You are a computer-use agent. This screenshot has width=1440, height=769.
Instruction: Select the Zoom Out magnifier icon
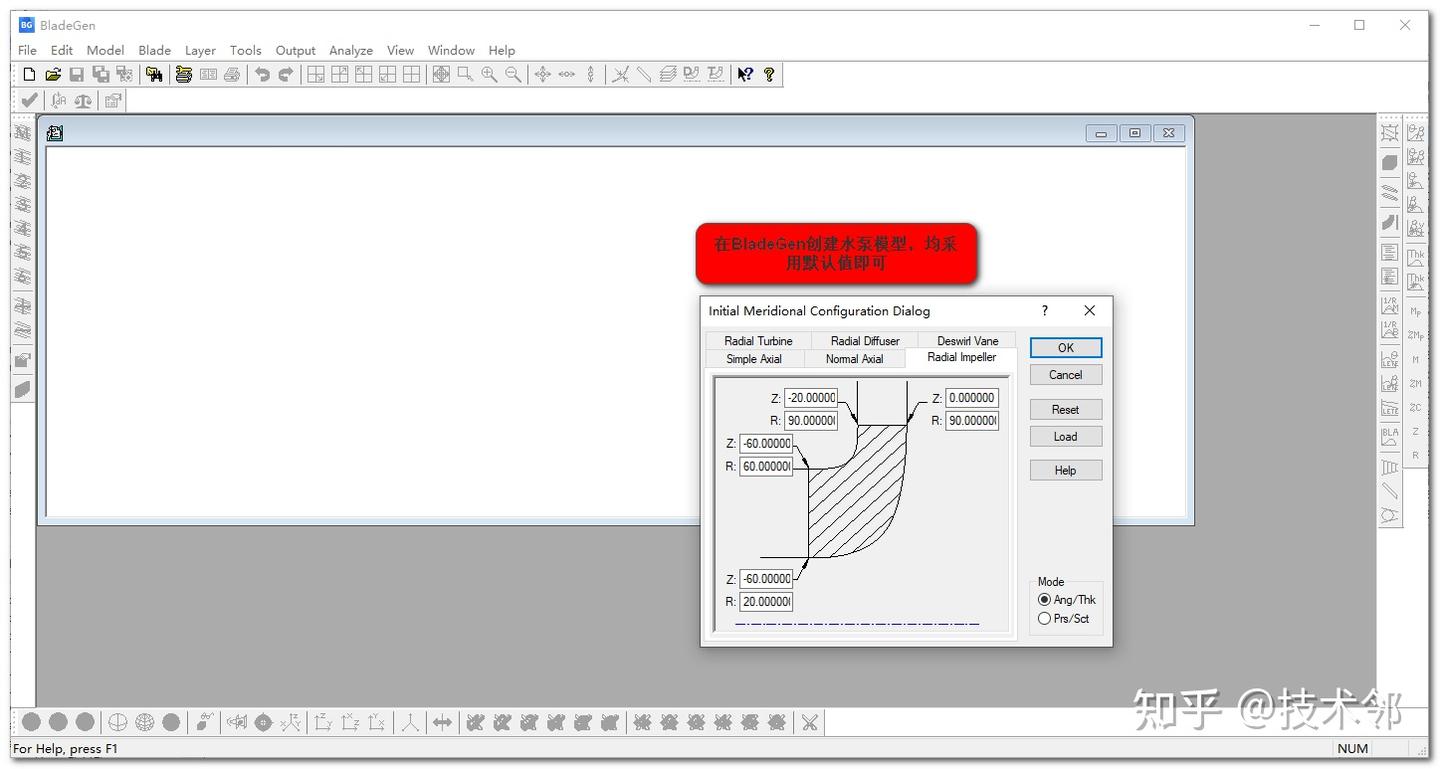pos(512,73)
